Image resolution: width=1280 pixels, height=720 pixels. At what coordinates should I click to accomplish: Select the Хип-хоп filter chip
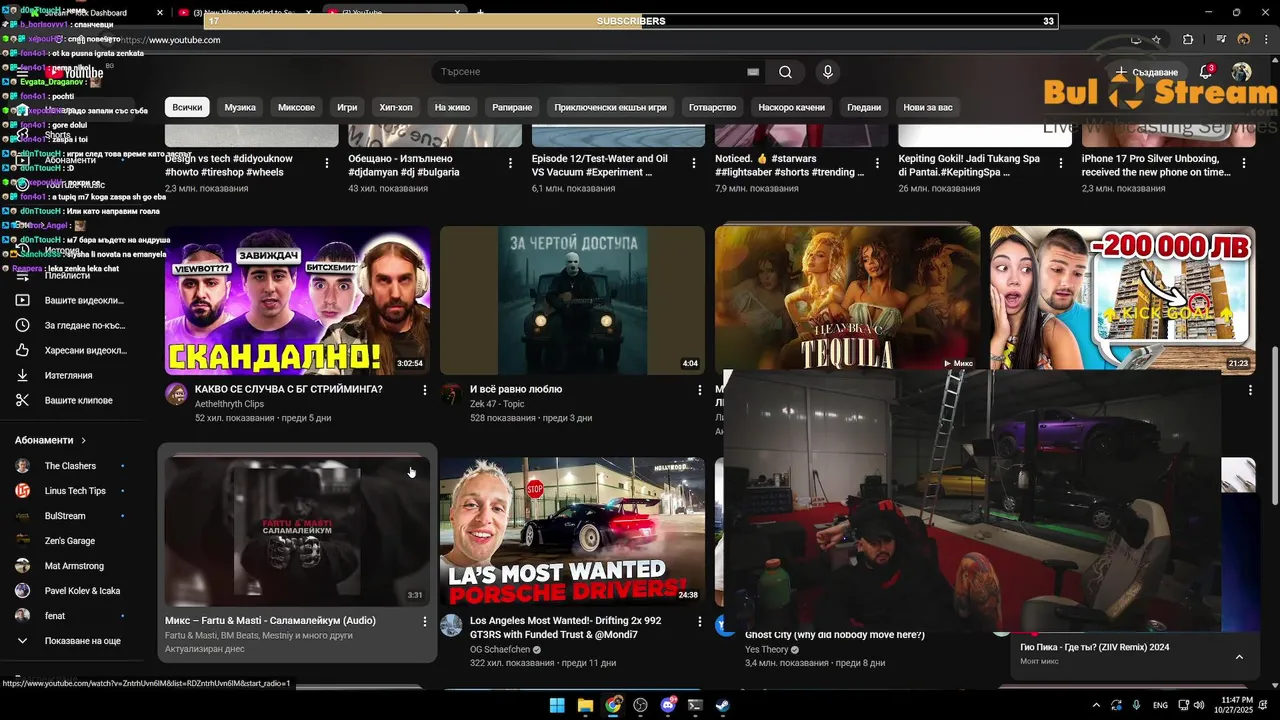[x=396, y=107]
